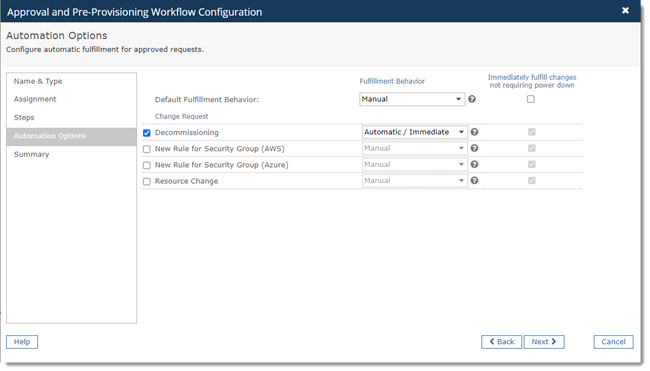Image resolution: width=650 pixels, height=371 pixels.
Task: Go to Name & Type step
Action: [x=71, y=81]
